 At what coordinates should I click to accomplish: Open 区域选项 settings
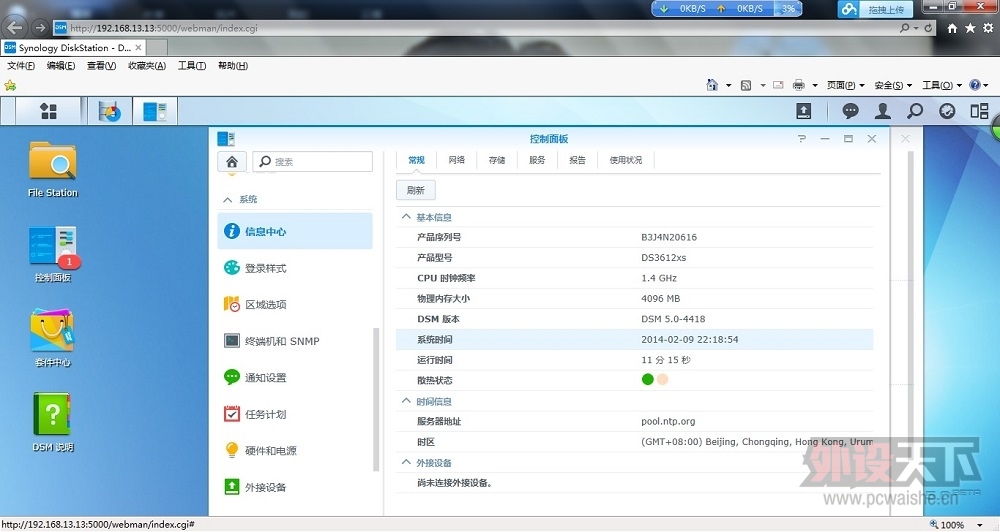[x=295, y=304]
